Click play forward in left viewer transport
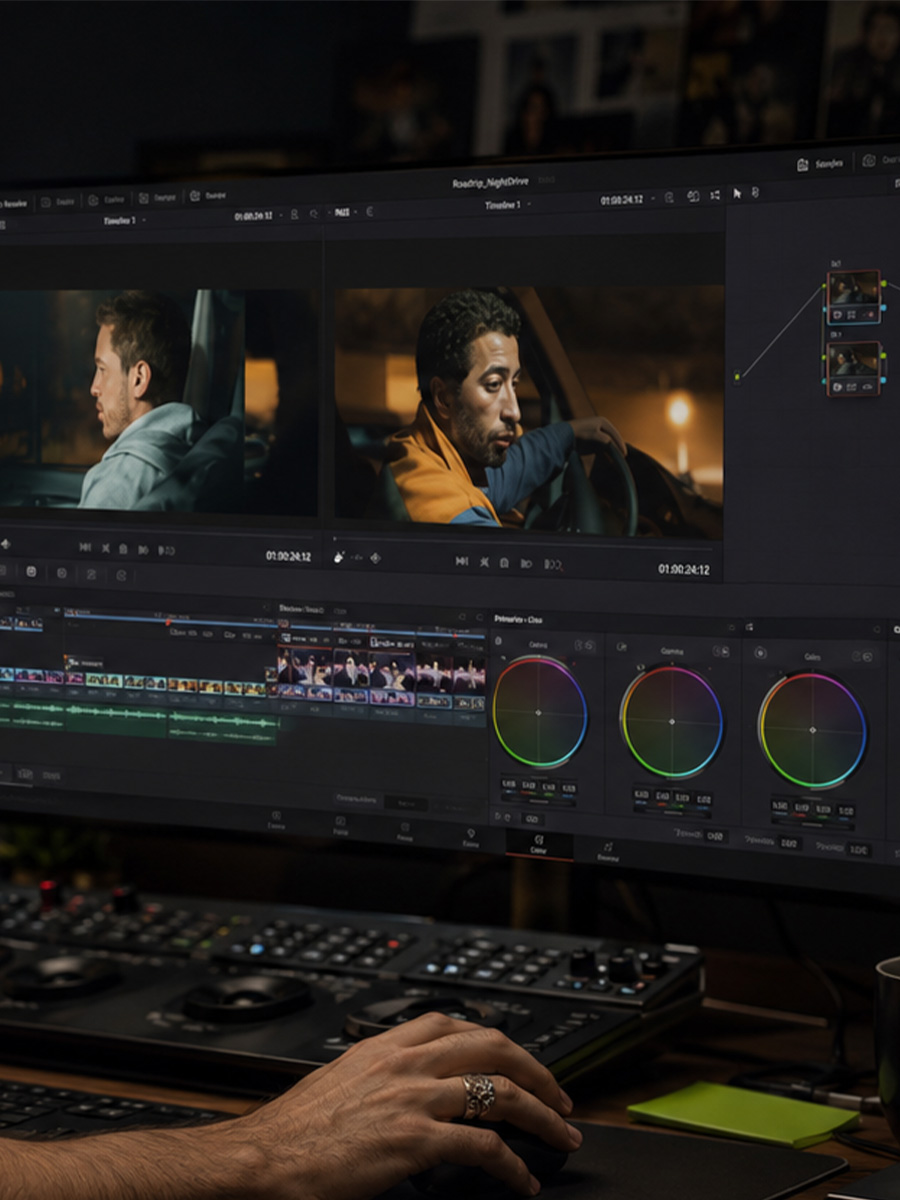 coord(143,549)
